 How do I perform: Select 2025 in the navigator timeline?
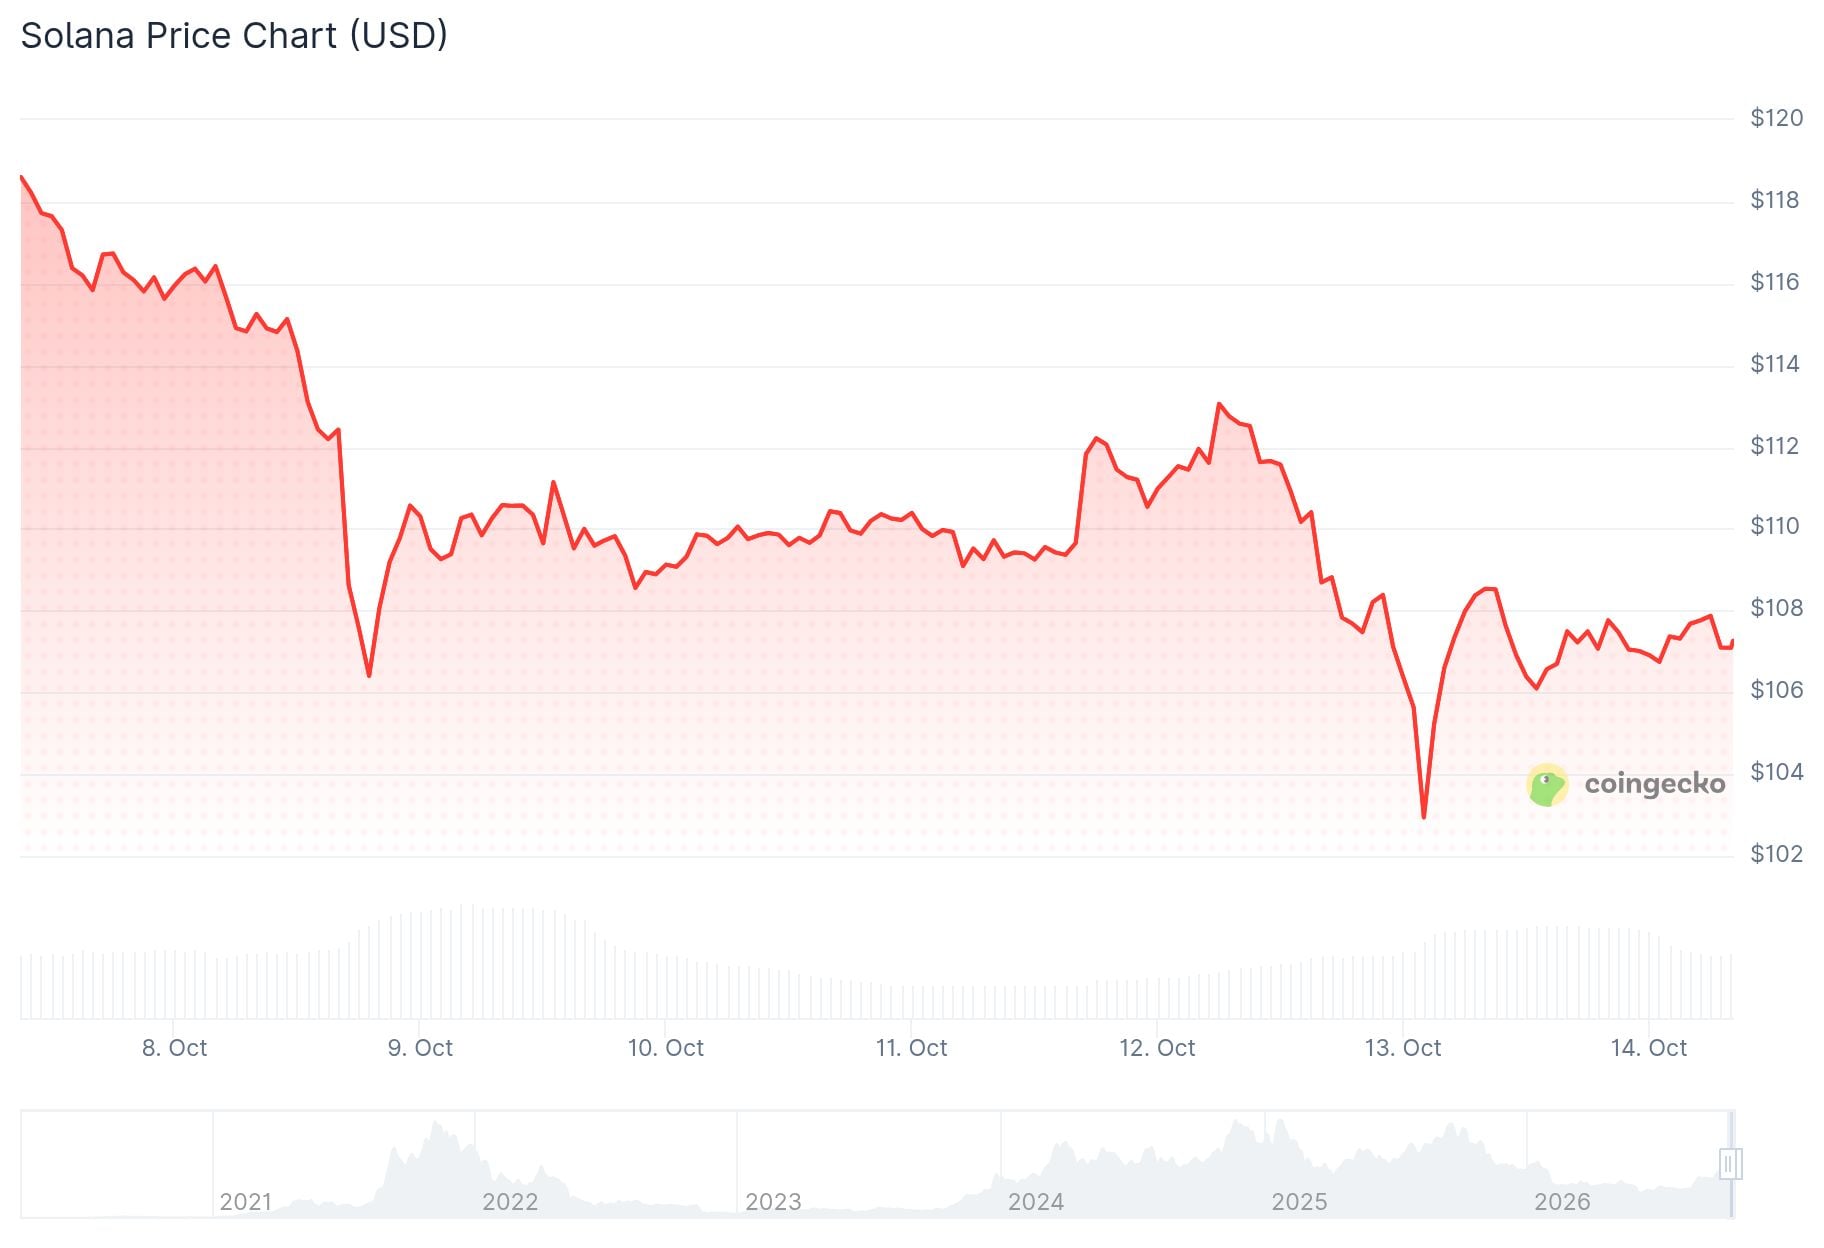point(1299,1201)
